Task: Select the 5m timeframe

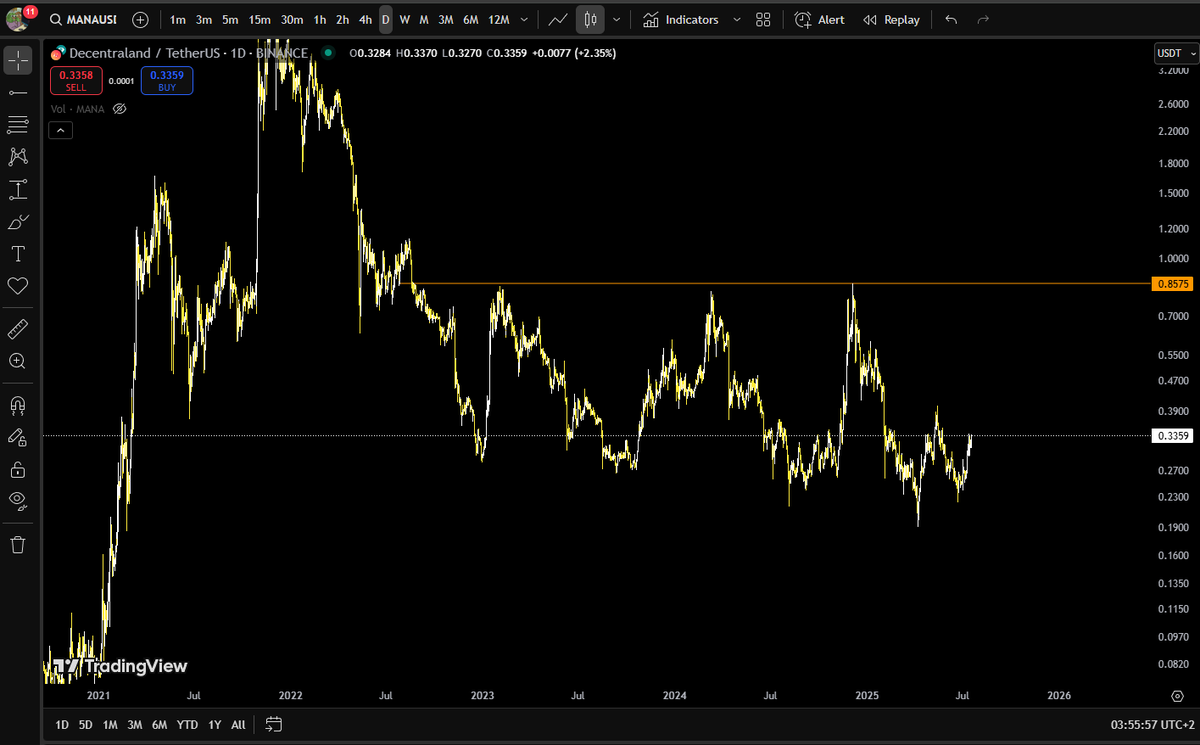Action: (230, 19)
